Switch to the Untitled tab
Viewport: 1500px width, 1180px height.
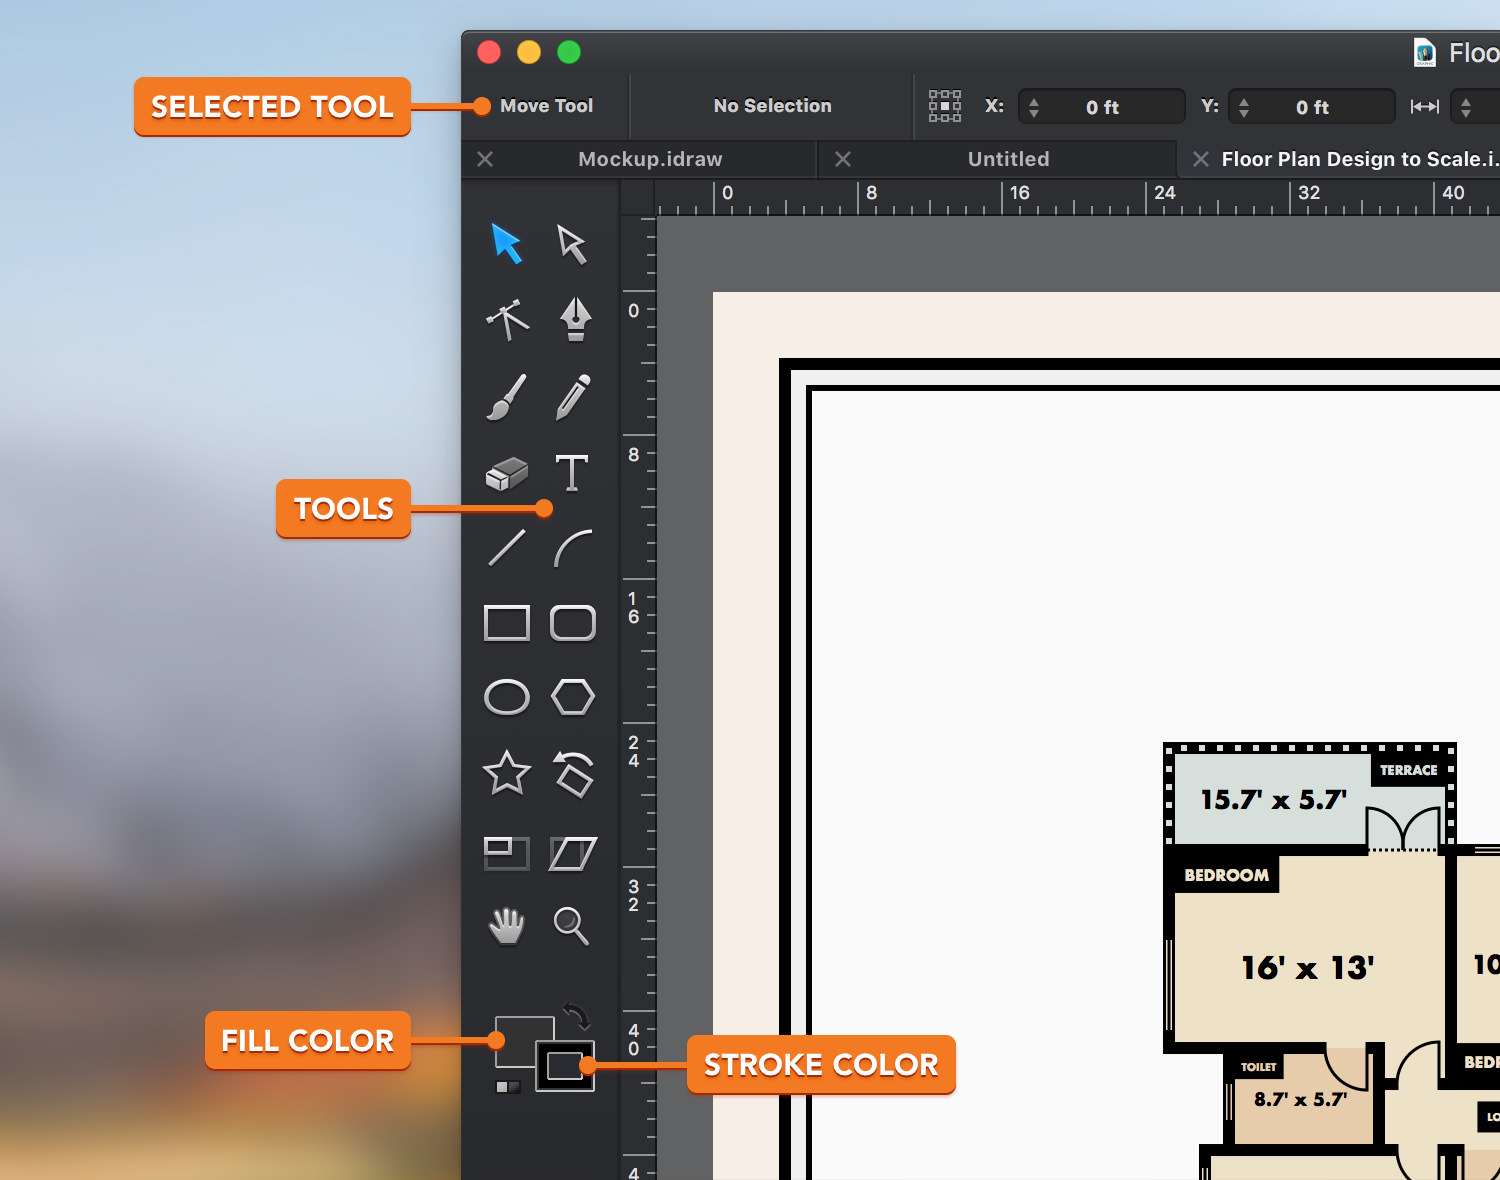tap(1008, 159)
